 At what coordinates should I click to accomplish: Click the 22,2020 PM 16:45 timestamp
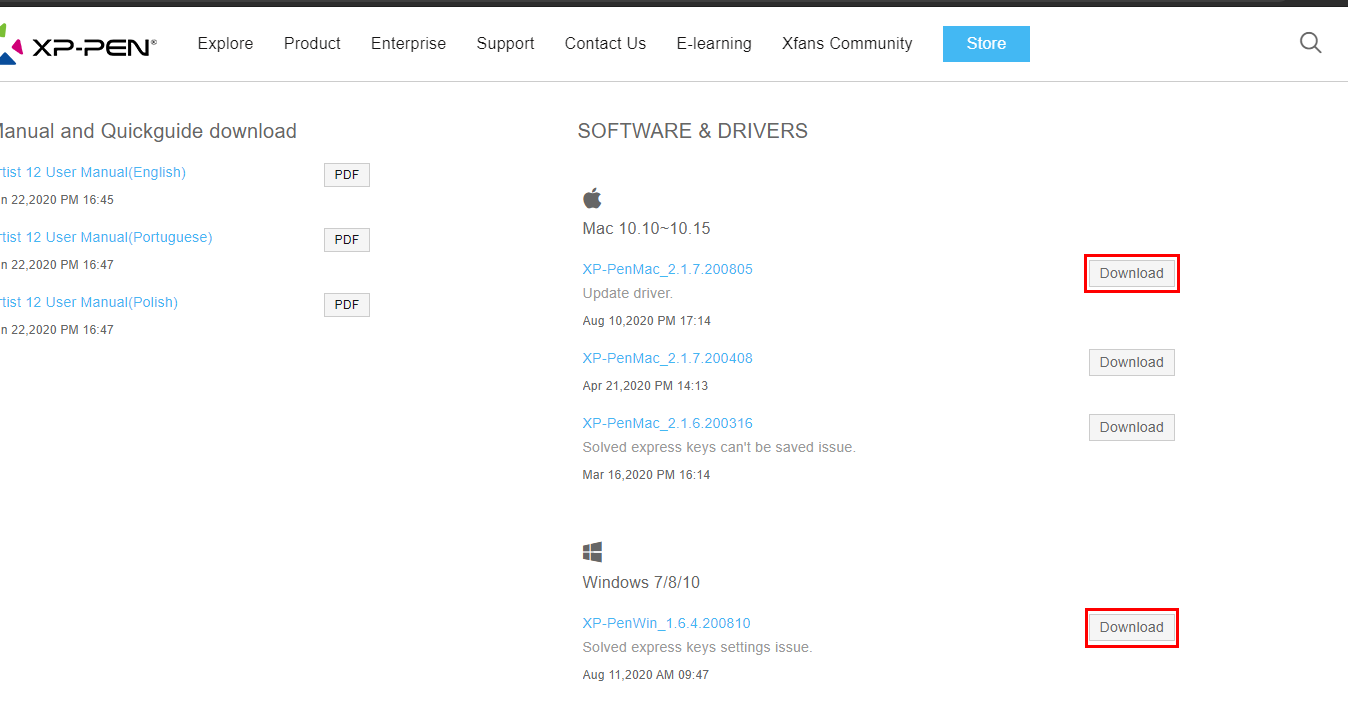(57, 200)
